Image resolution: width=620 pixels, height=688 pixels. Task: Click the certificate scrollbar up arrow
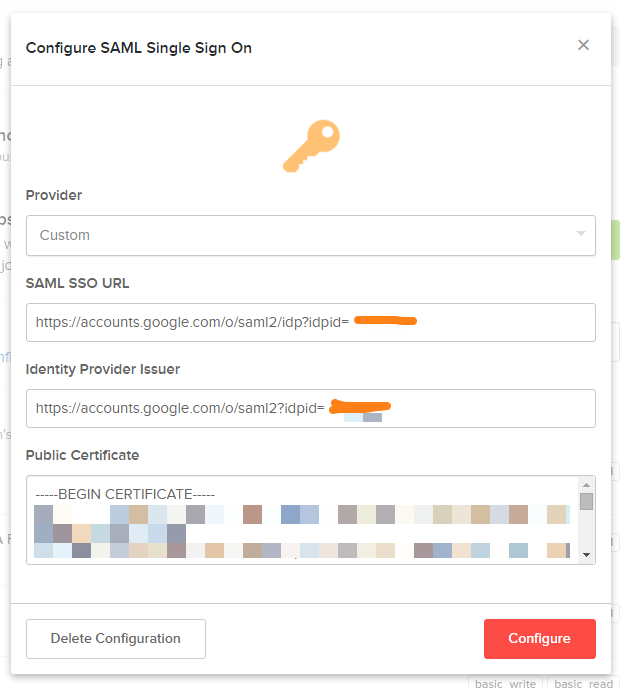click(x=586, y=485)
